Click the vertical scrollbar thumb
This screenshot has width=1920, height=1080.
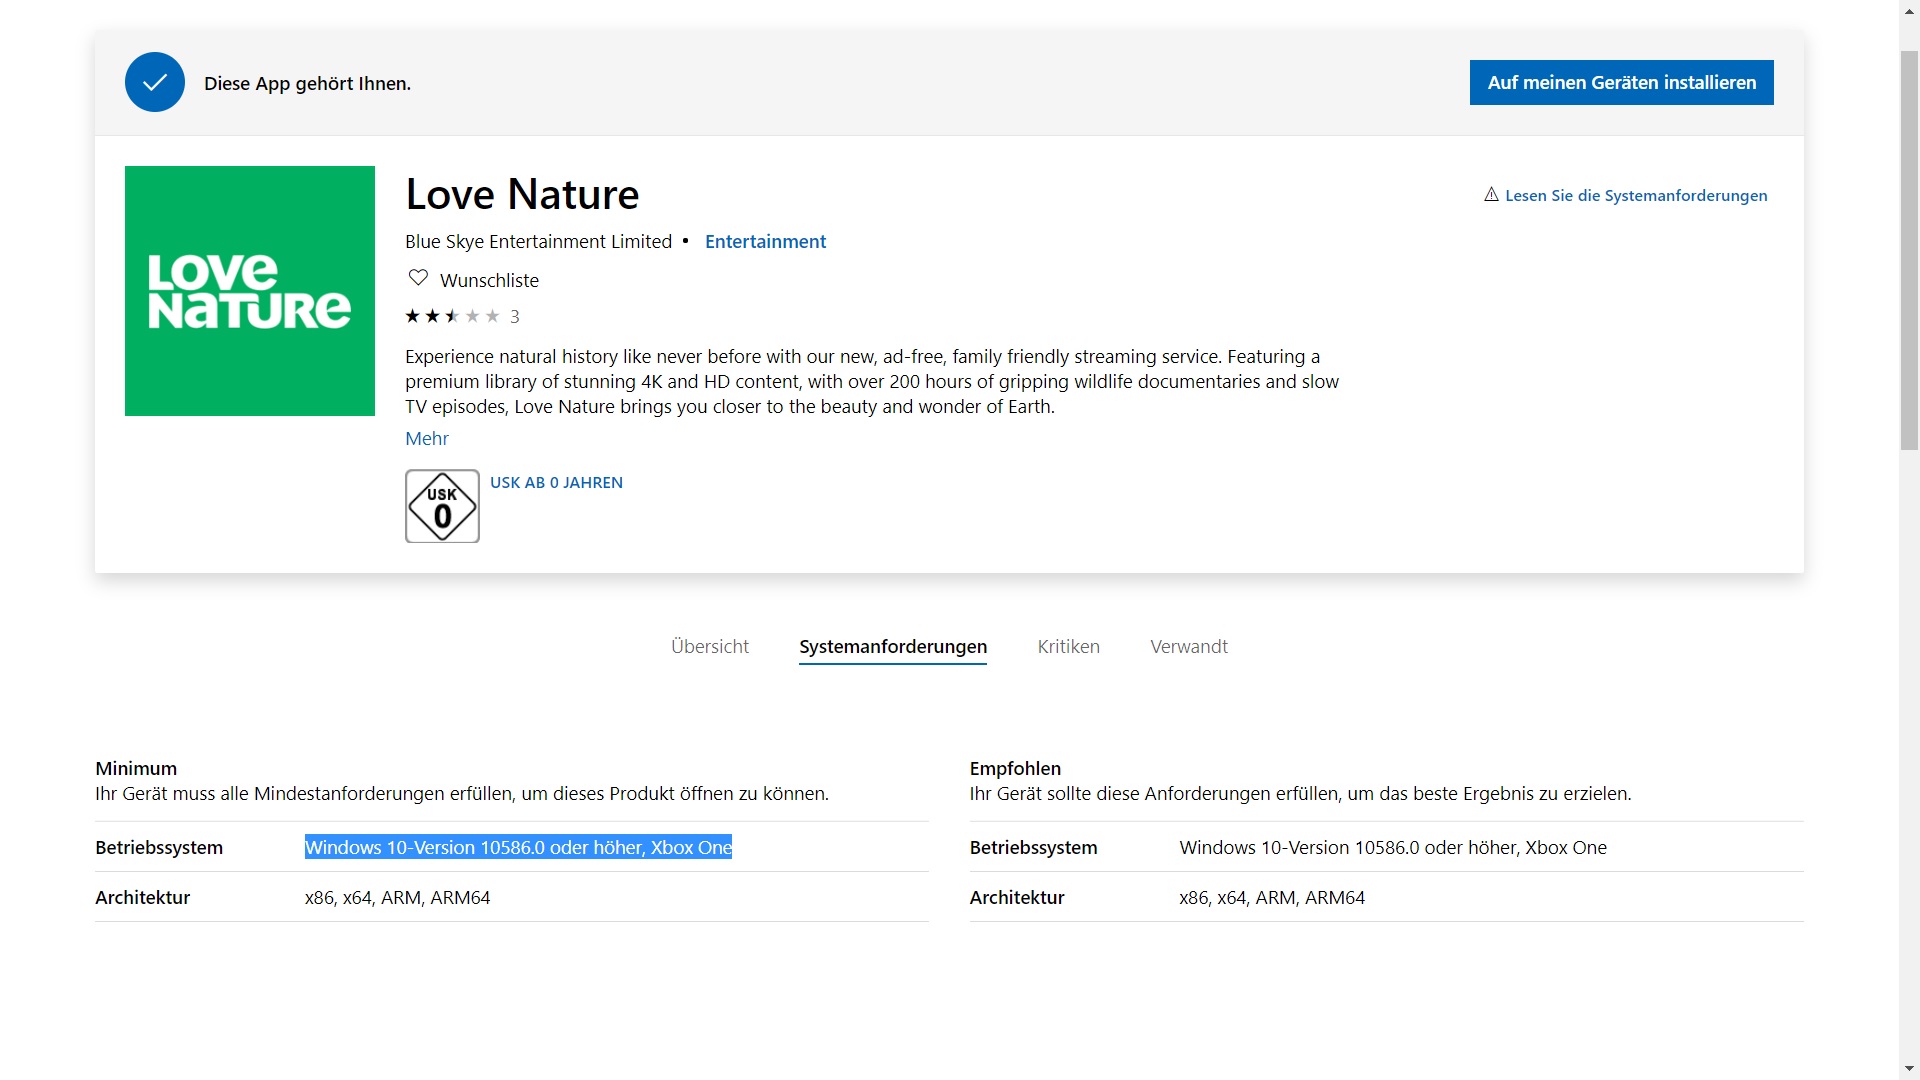[1909, 250]
